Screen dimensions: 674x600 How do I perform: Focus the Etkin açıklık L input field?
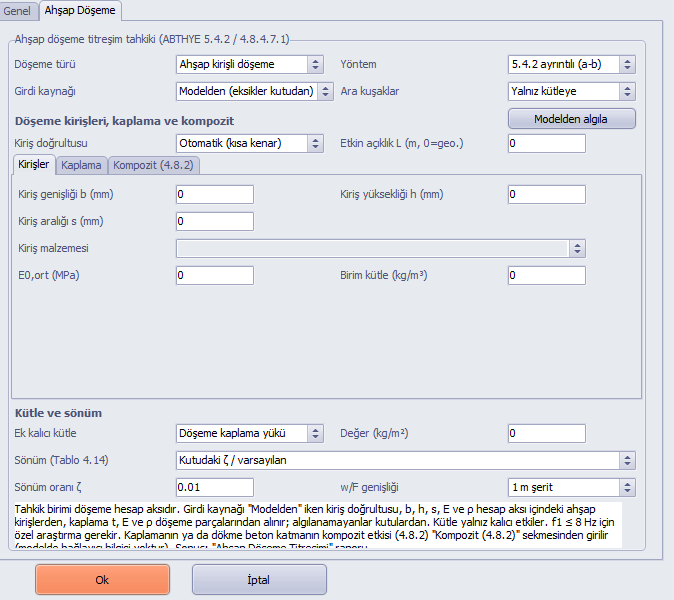point(546,143)
